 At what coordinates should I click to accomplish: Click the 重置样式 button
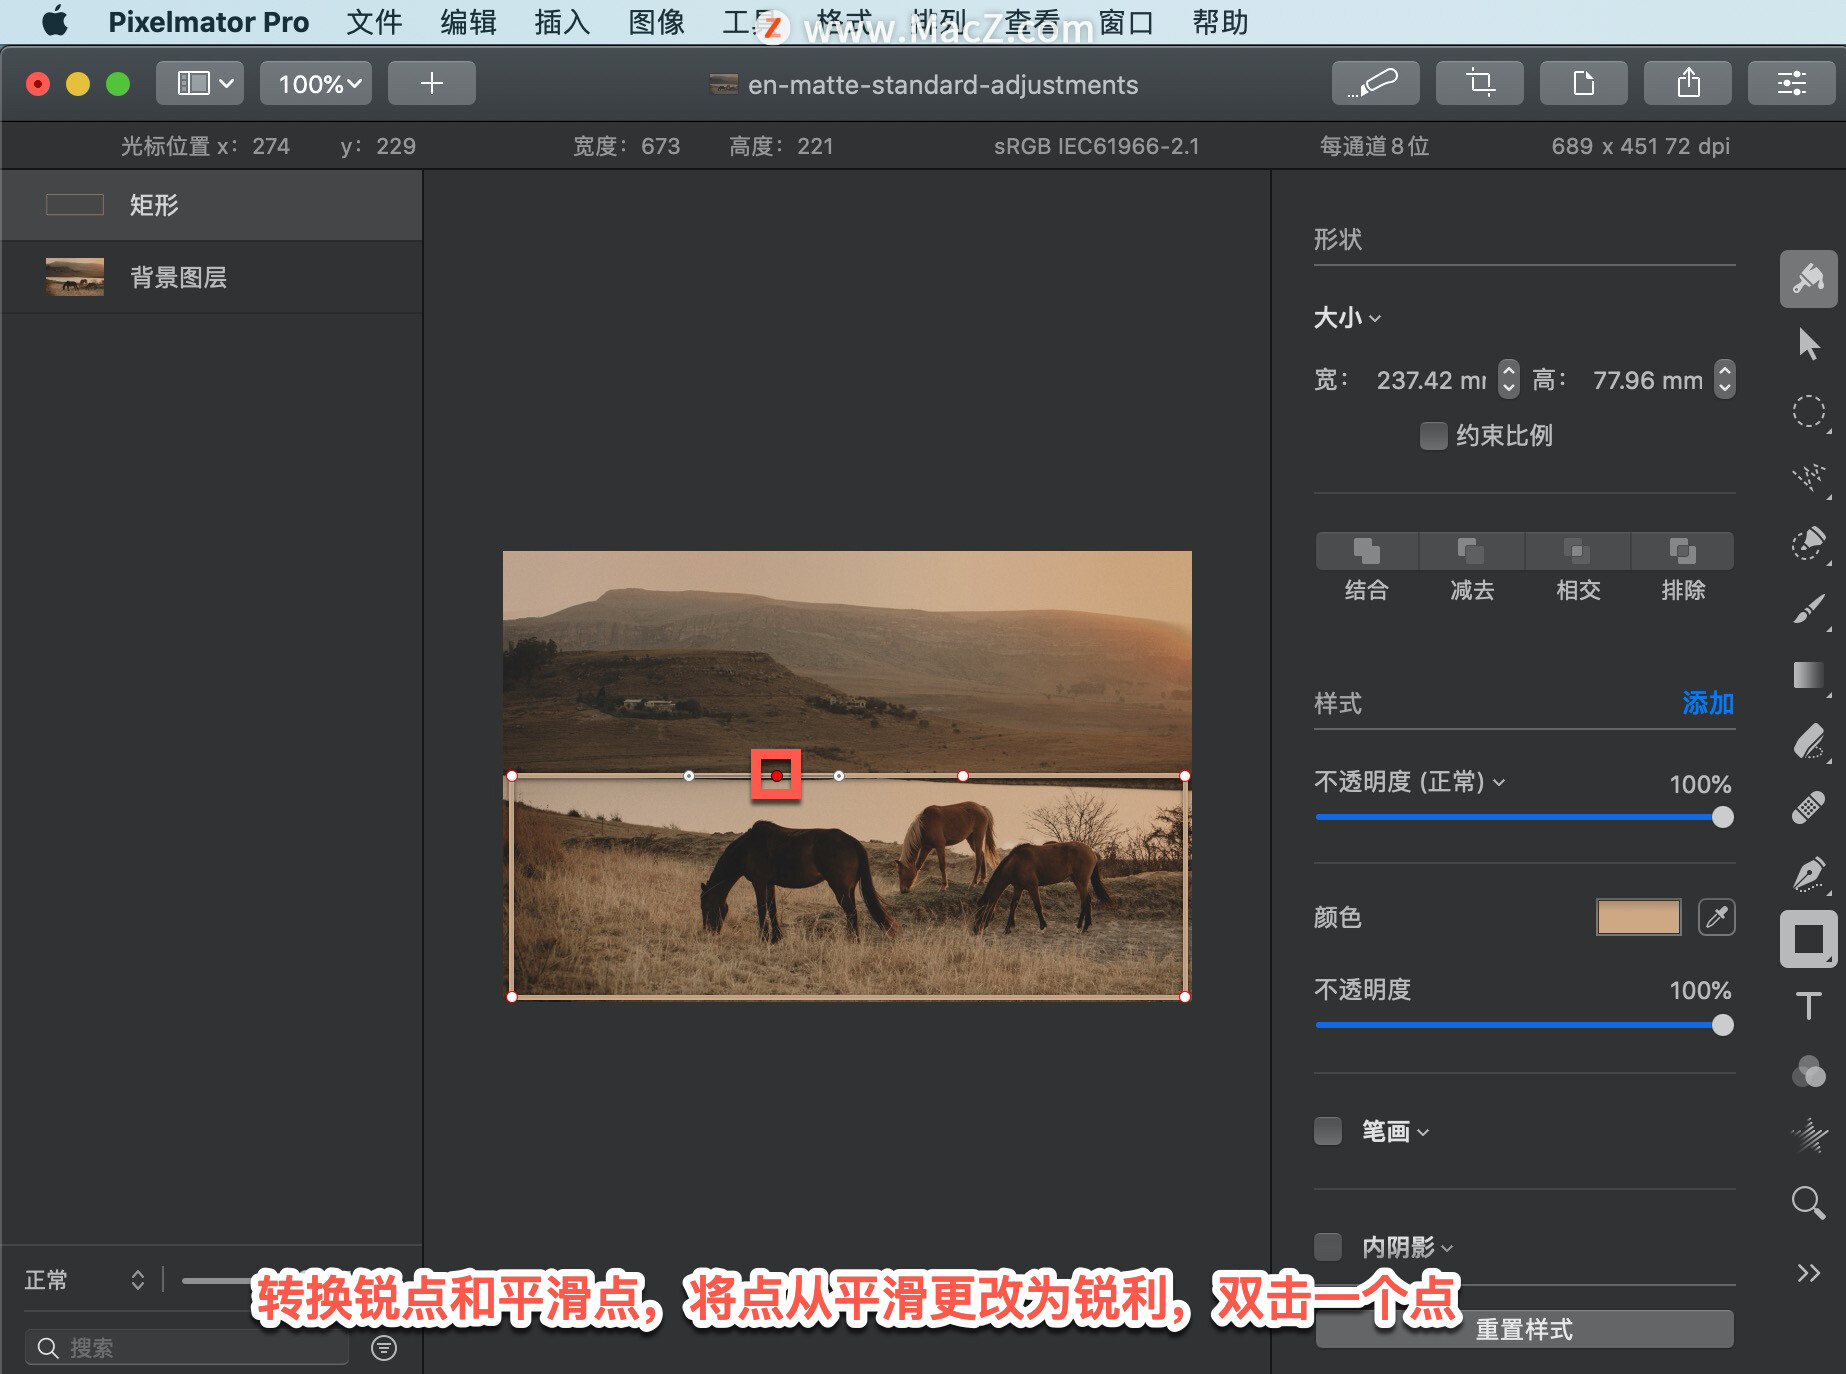coord(1524,1330)
